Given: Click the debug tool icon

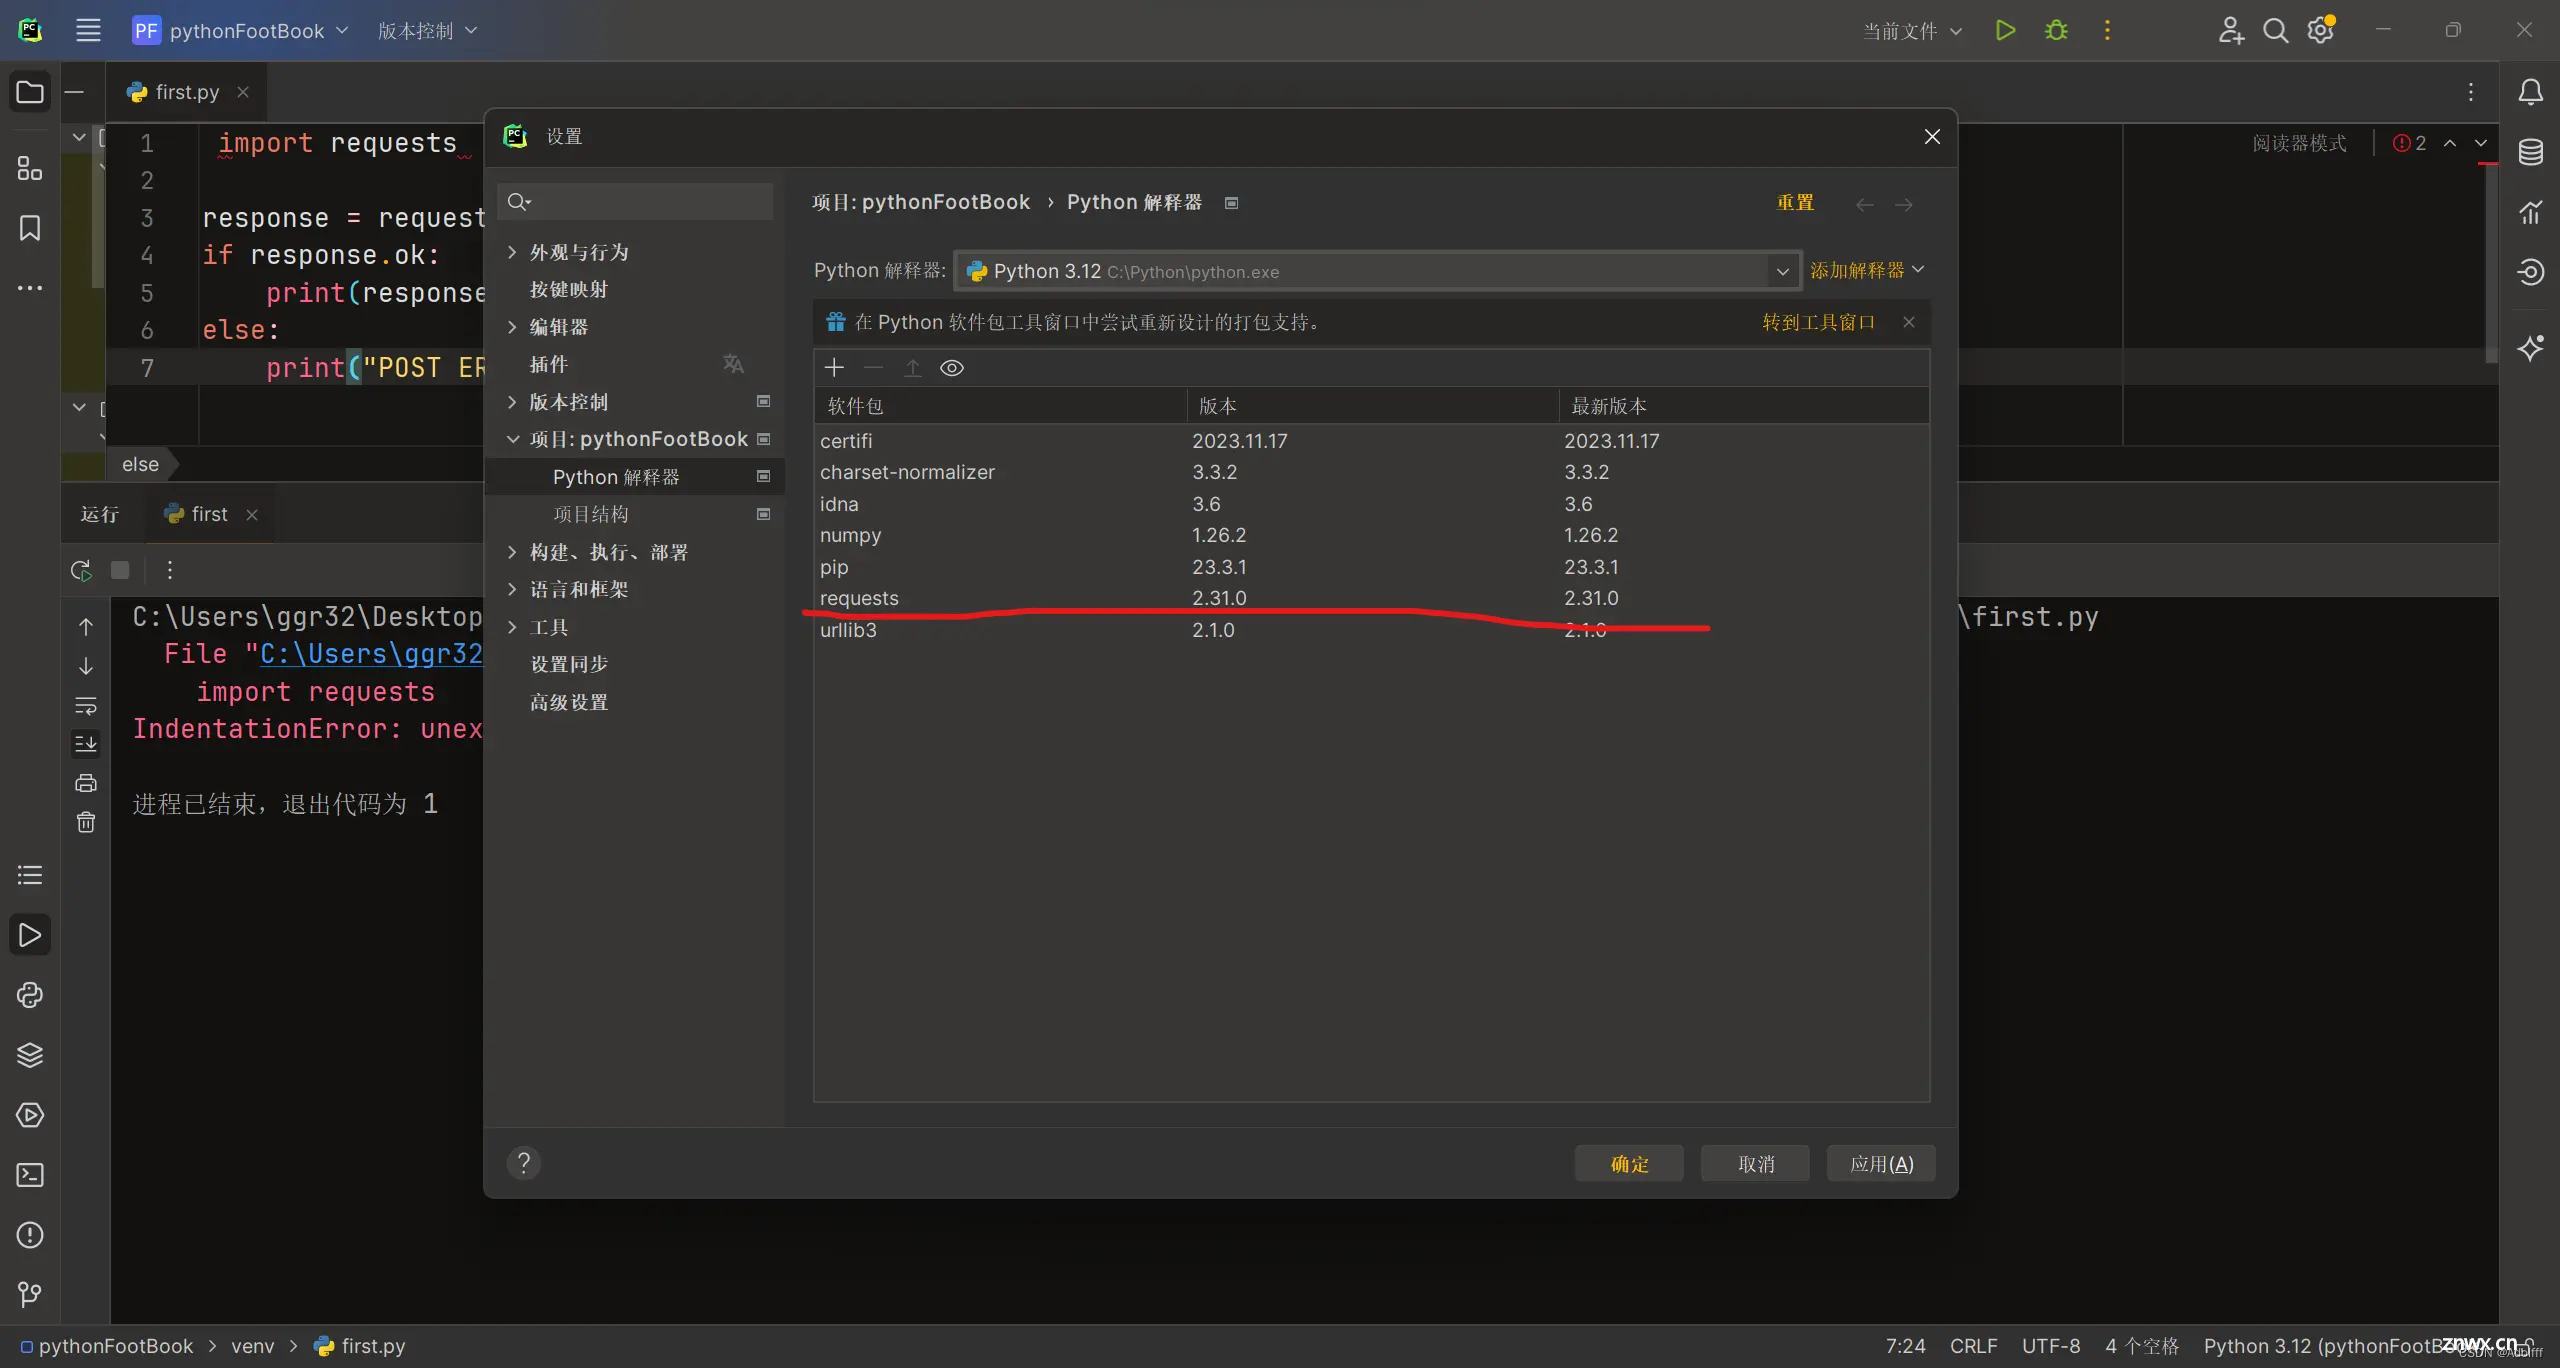Looking at the screenshot, I should point(2055,29).
